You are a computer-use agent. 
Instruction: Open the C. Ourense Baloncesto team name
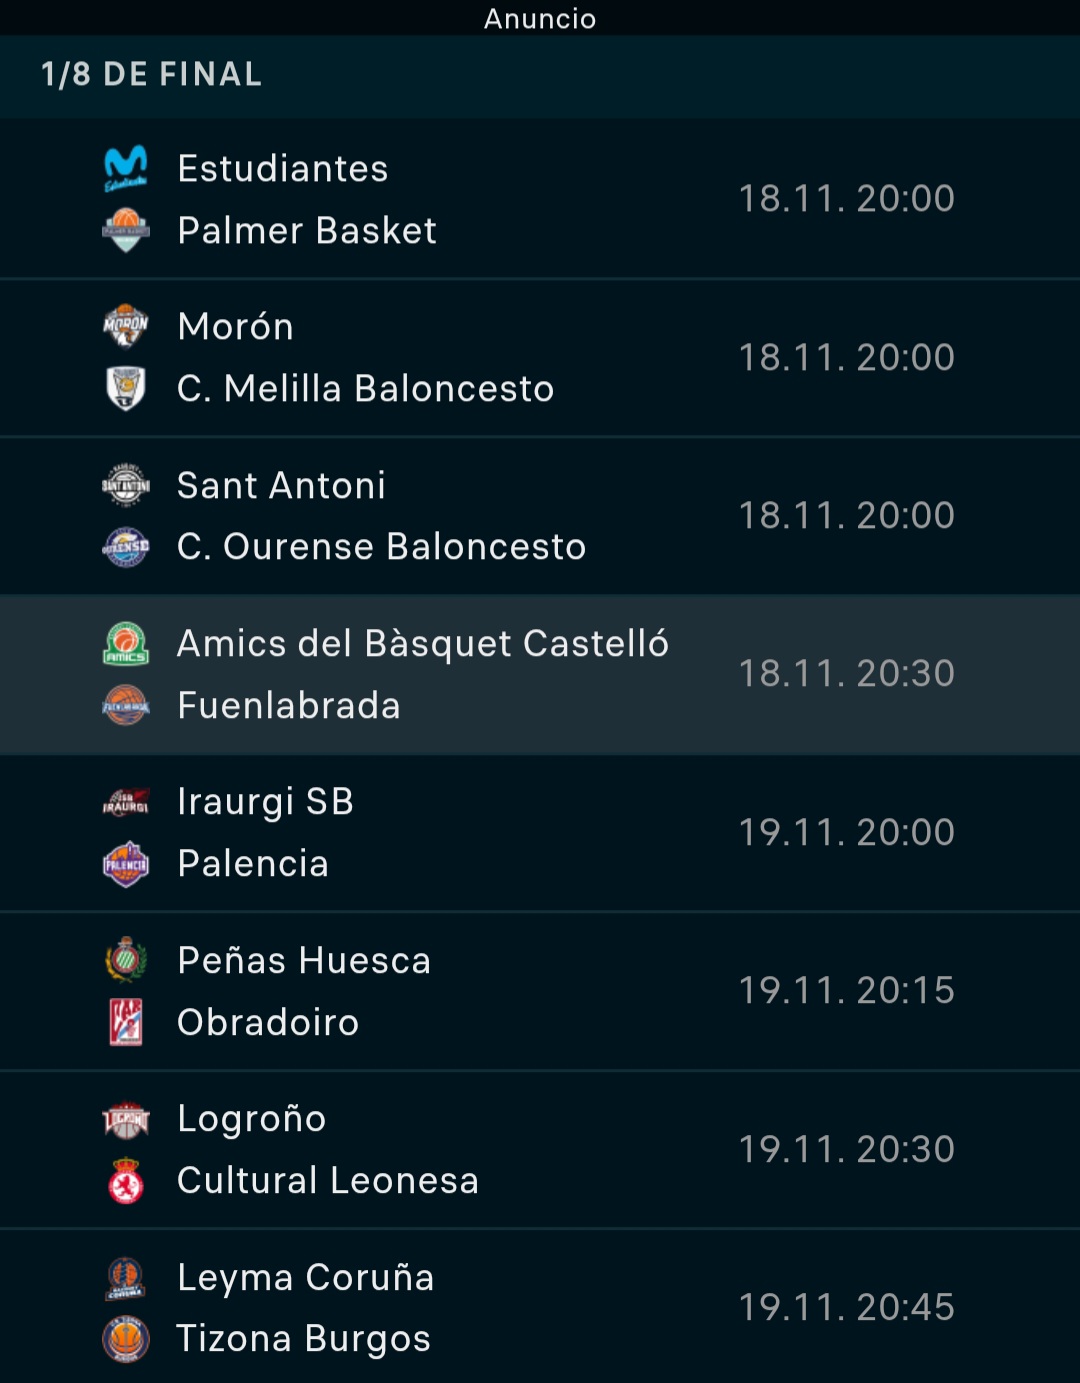click(381, 547)
